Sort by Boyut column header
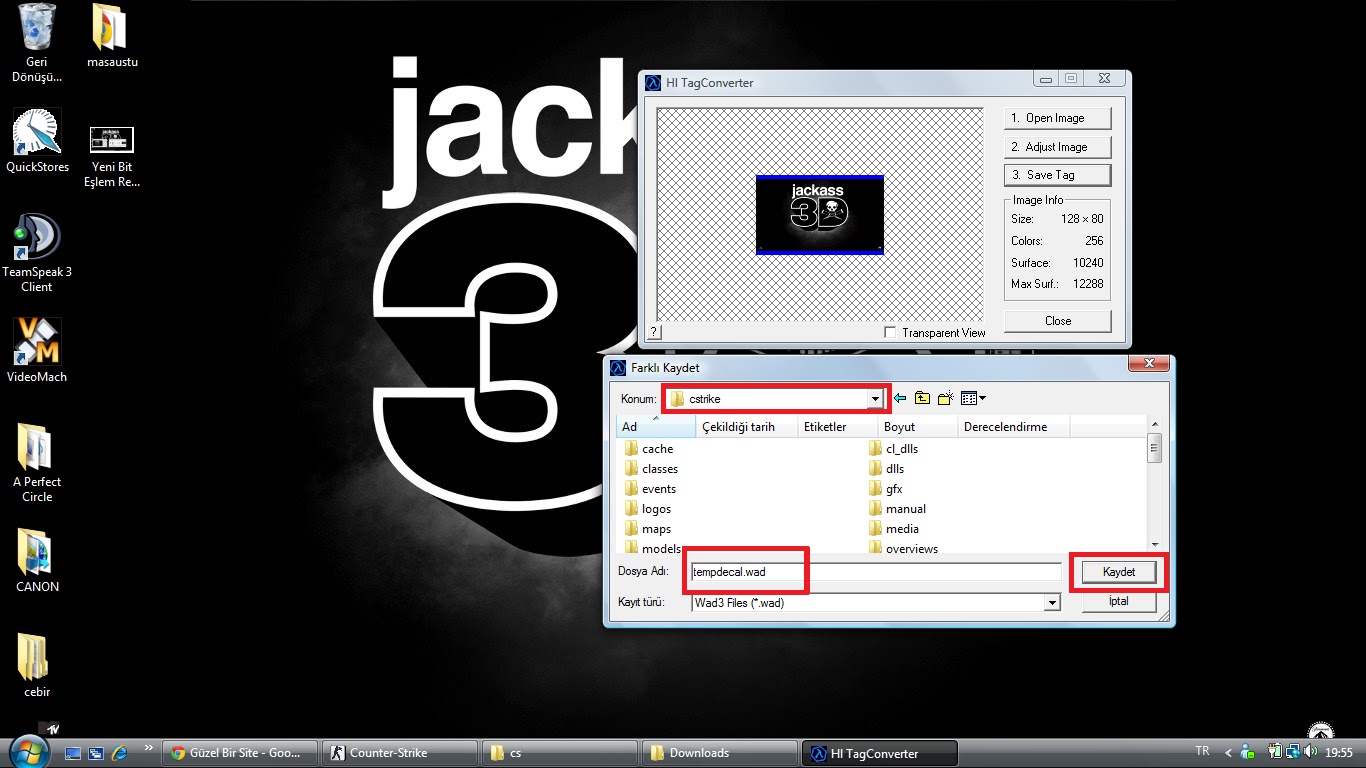This screenshot has width=1366, height=768. point(917,427)
